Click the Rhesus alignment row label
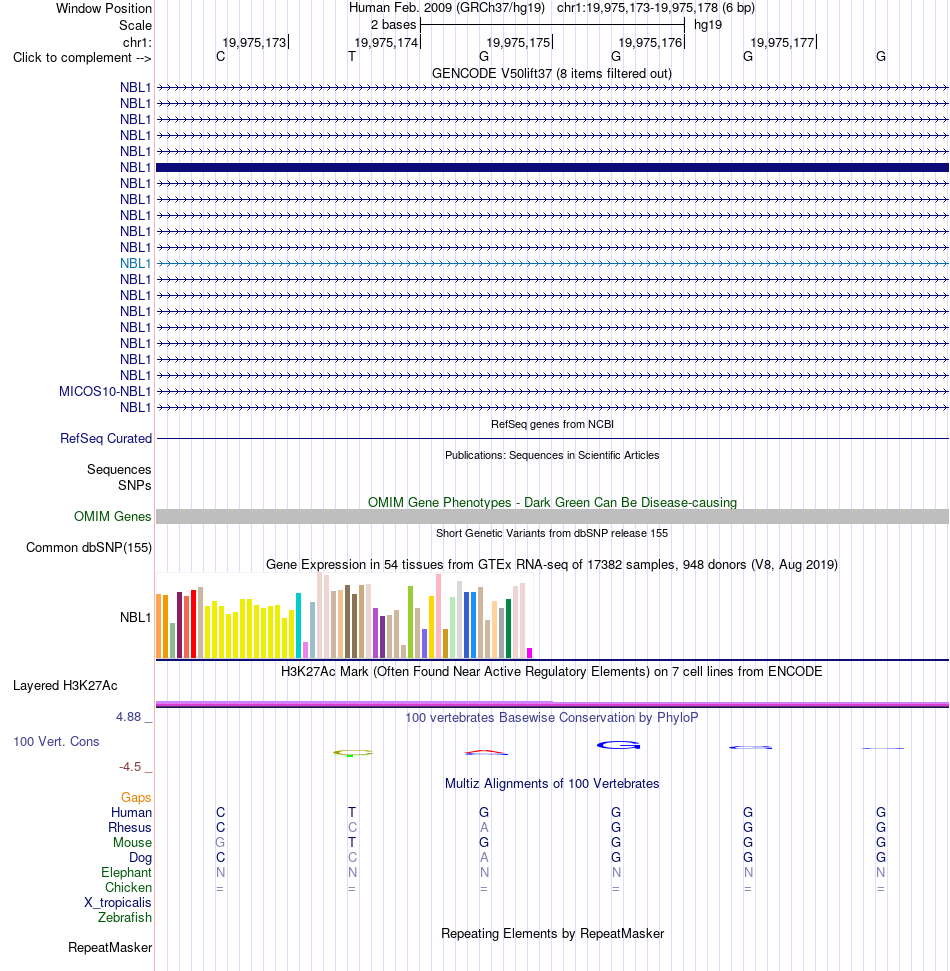The width and height of the screenshot is (950, 971). click(x=130, y=827)
